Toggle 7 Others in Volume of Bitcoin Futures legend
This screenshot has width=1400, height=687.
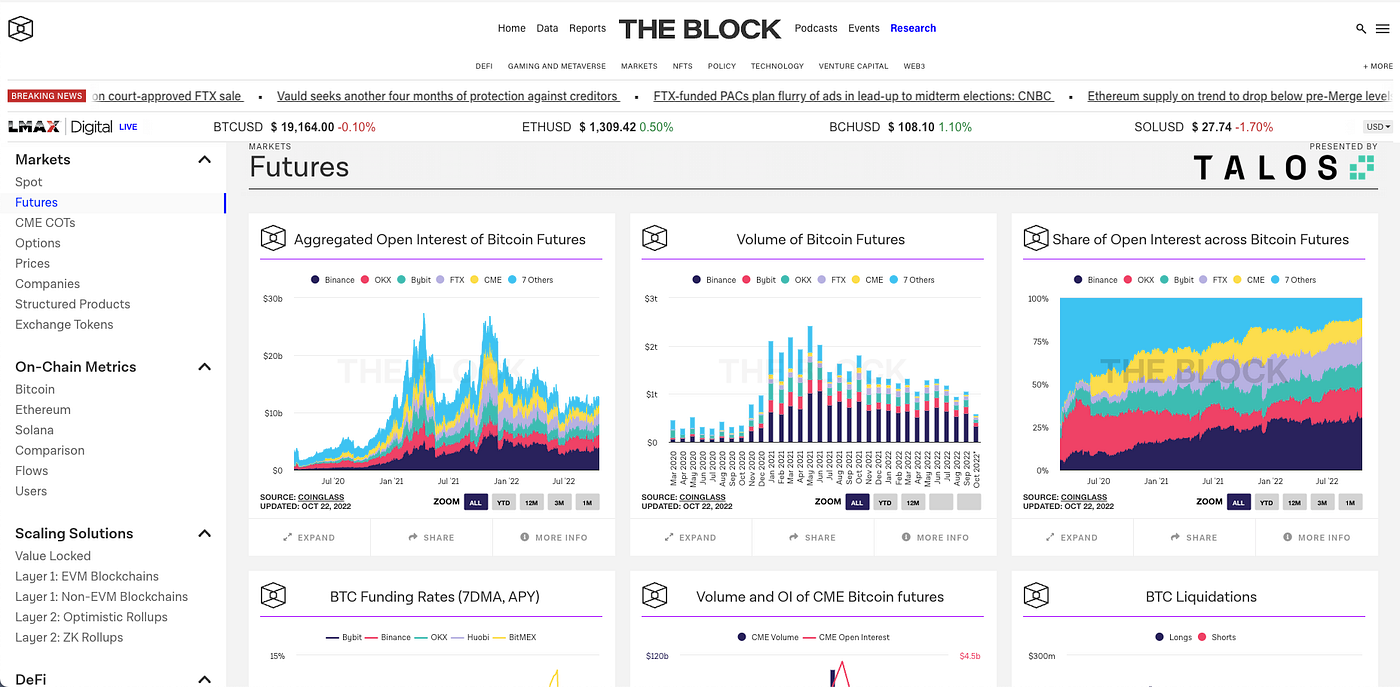click(912, 280)
